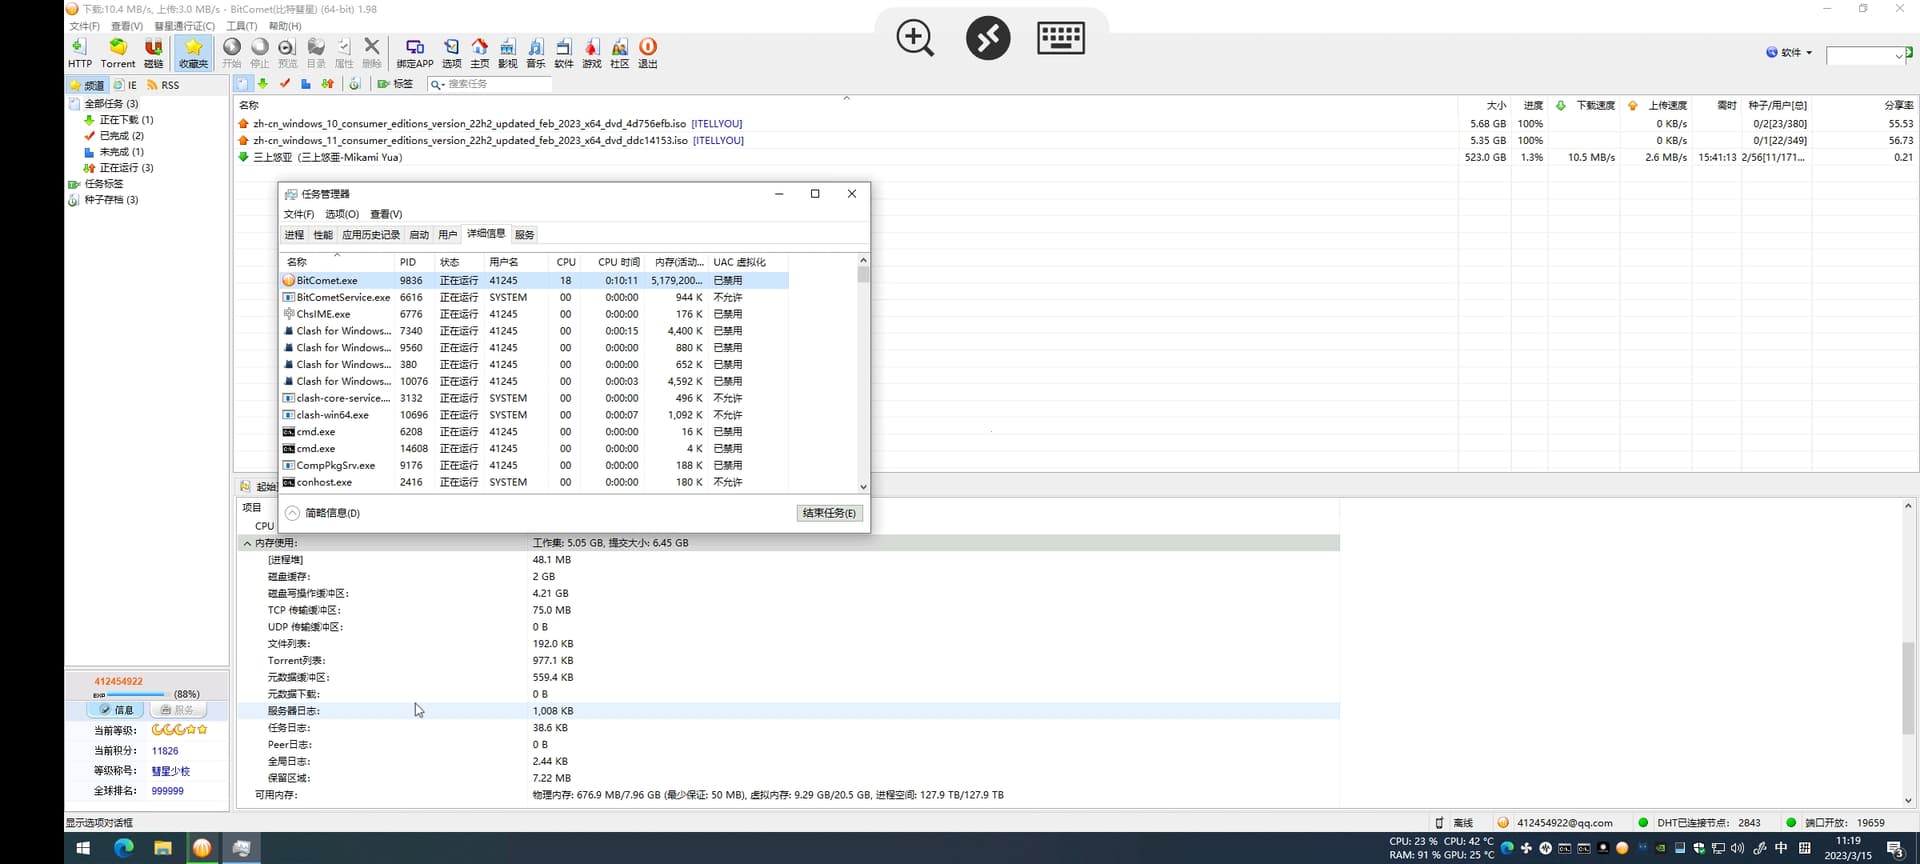Image resolution: width=1920 pixels, height=864 pixels.
Task: Open the 社区 community toolbar icon
Action: point(620,53)
